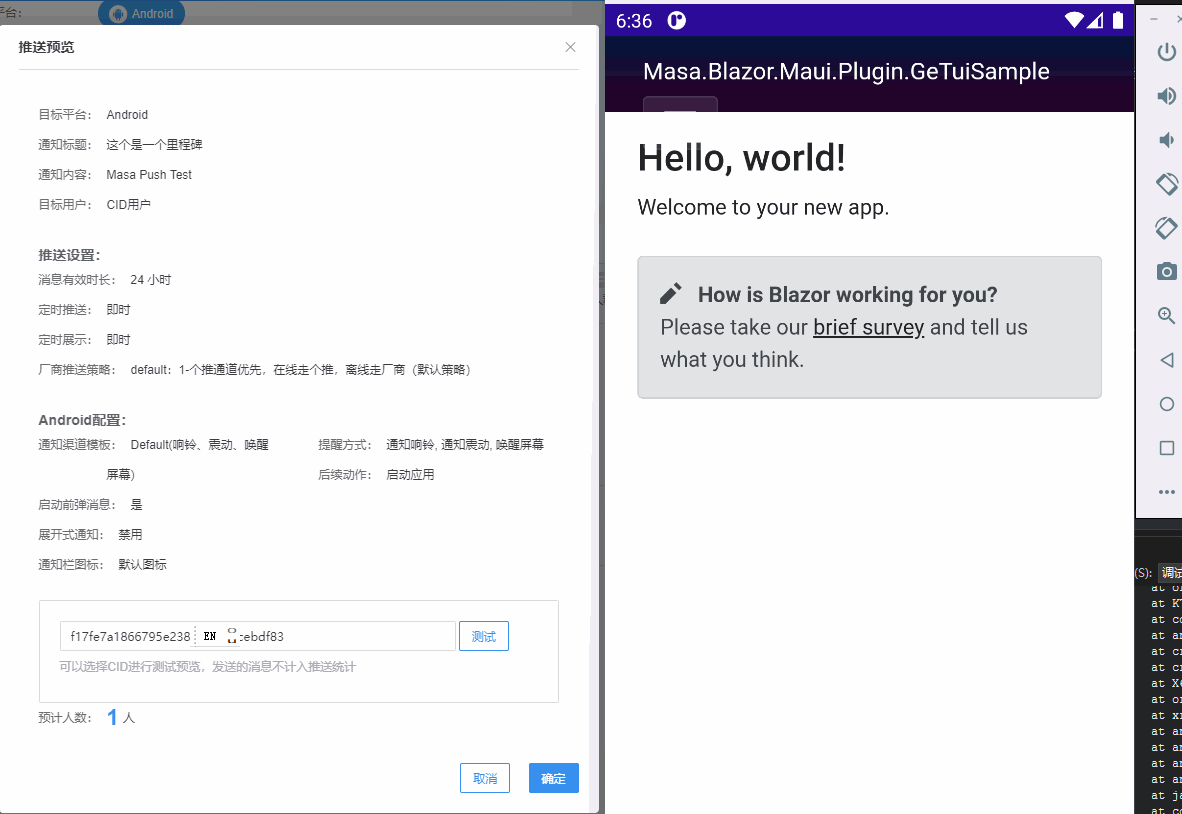Activate emulator zoom magnifier icon
This screenshot has height=814, width=1182.
(x=1166, y=315)
